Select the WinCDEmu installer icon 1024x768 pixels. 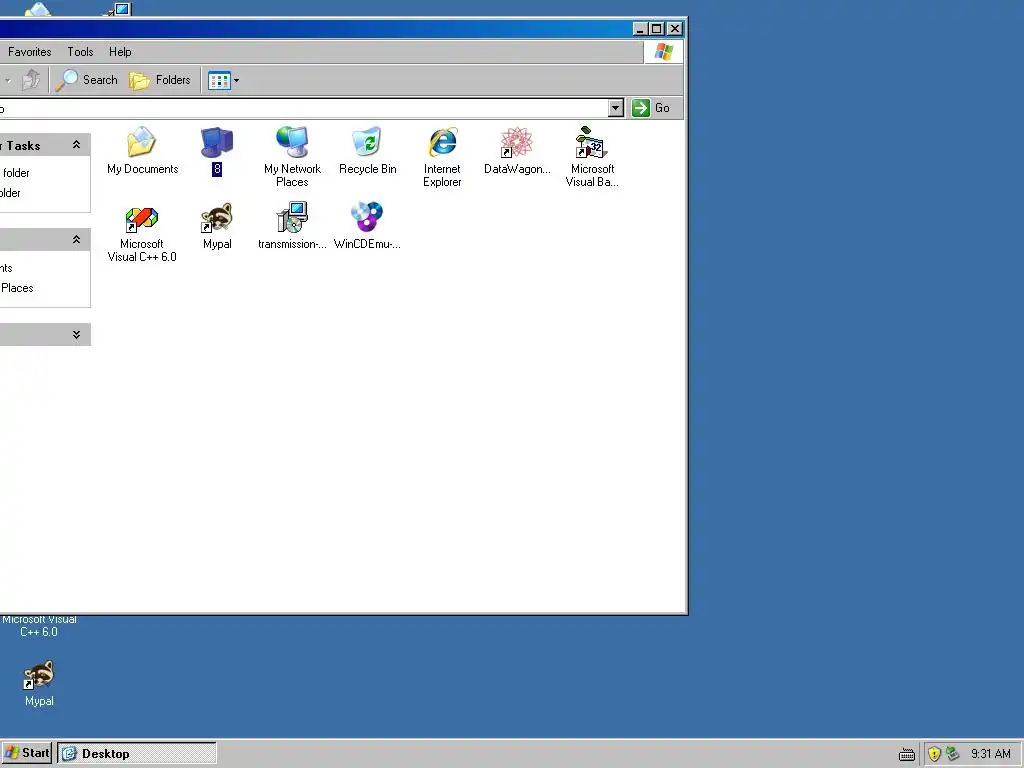coord(367,218)
